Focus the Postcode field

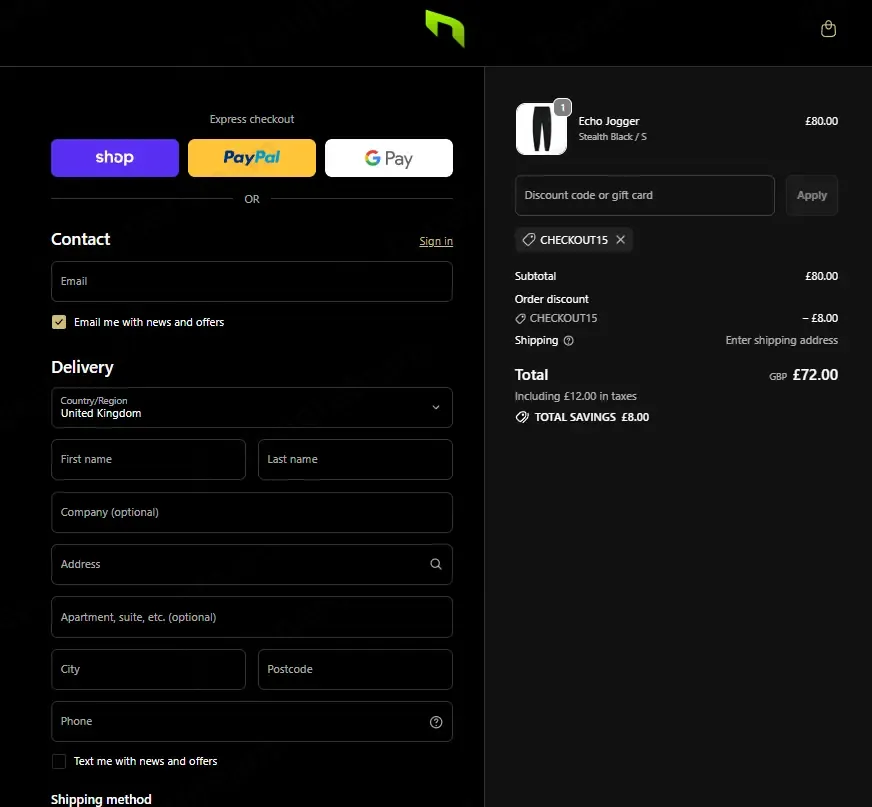pos(355,670)
